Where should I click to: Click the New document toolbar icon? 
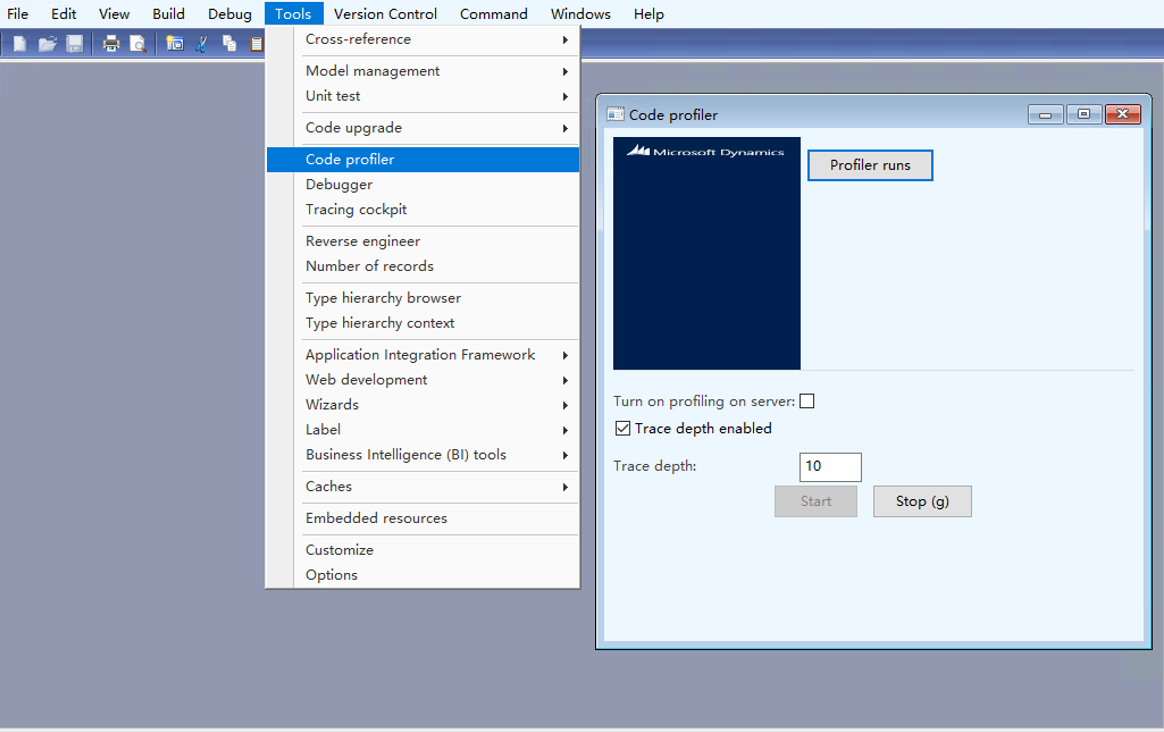pyautogui.click(x=20, y=44)
